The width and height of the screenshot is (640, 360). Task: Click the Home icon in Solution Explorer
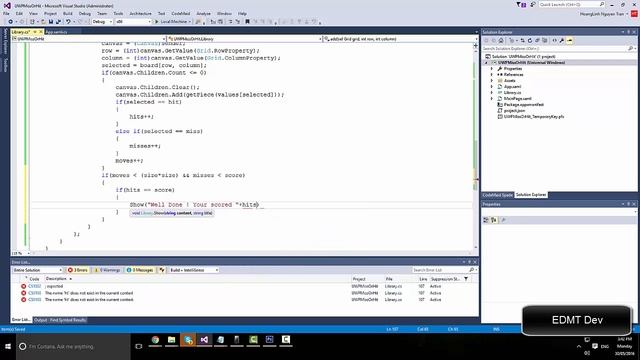501,40
